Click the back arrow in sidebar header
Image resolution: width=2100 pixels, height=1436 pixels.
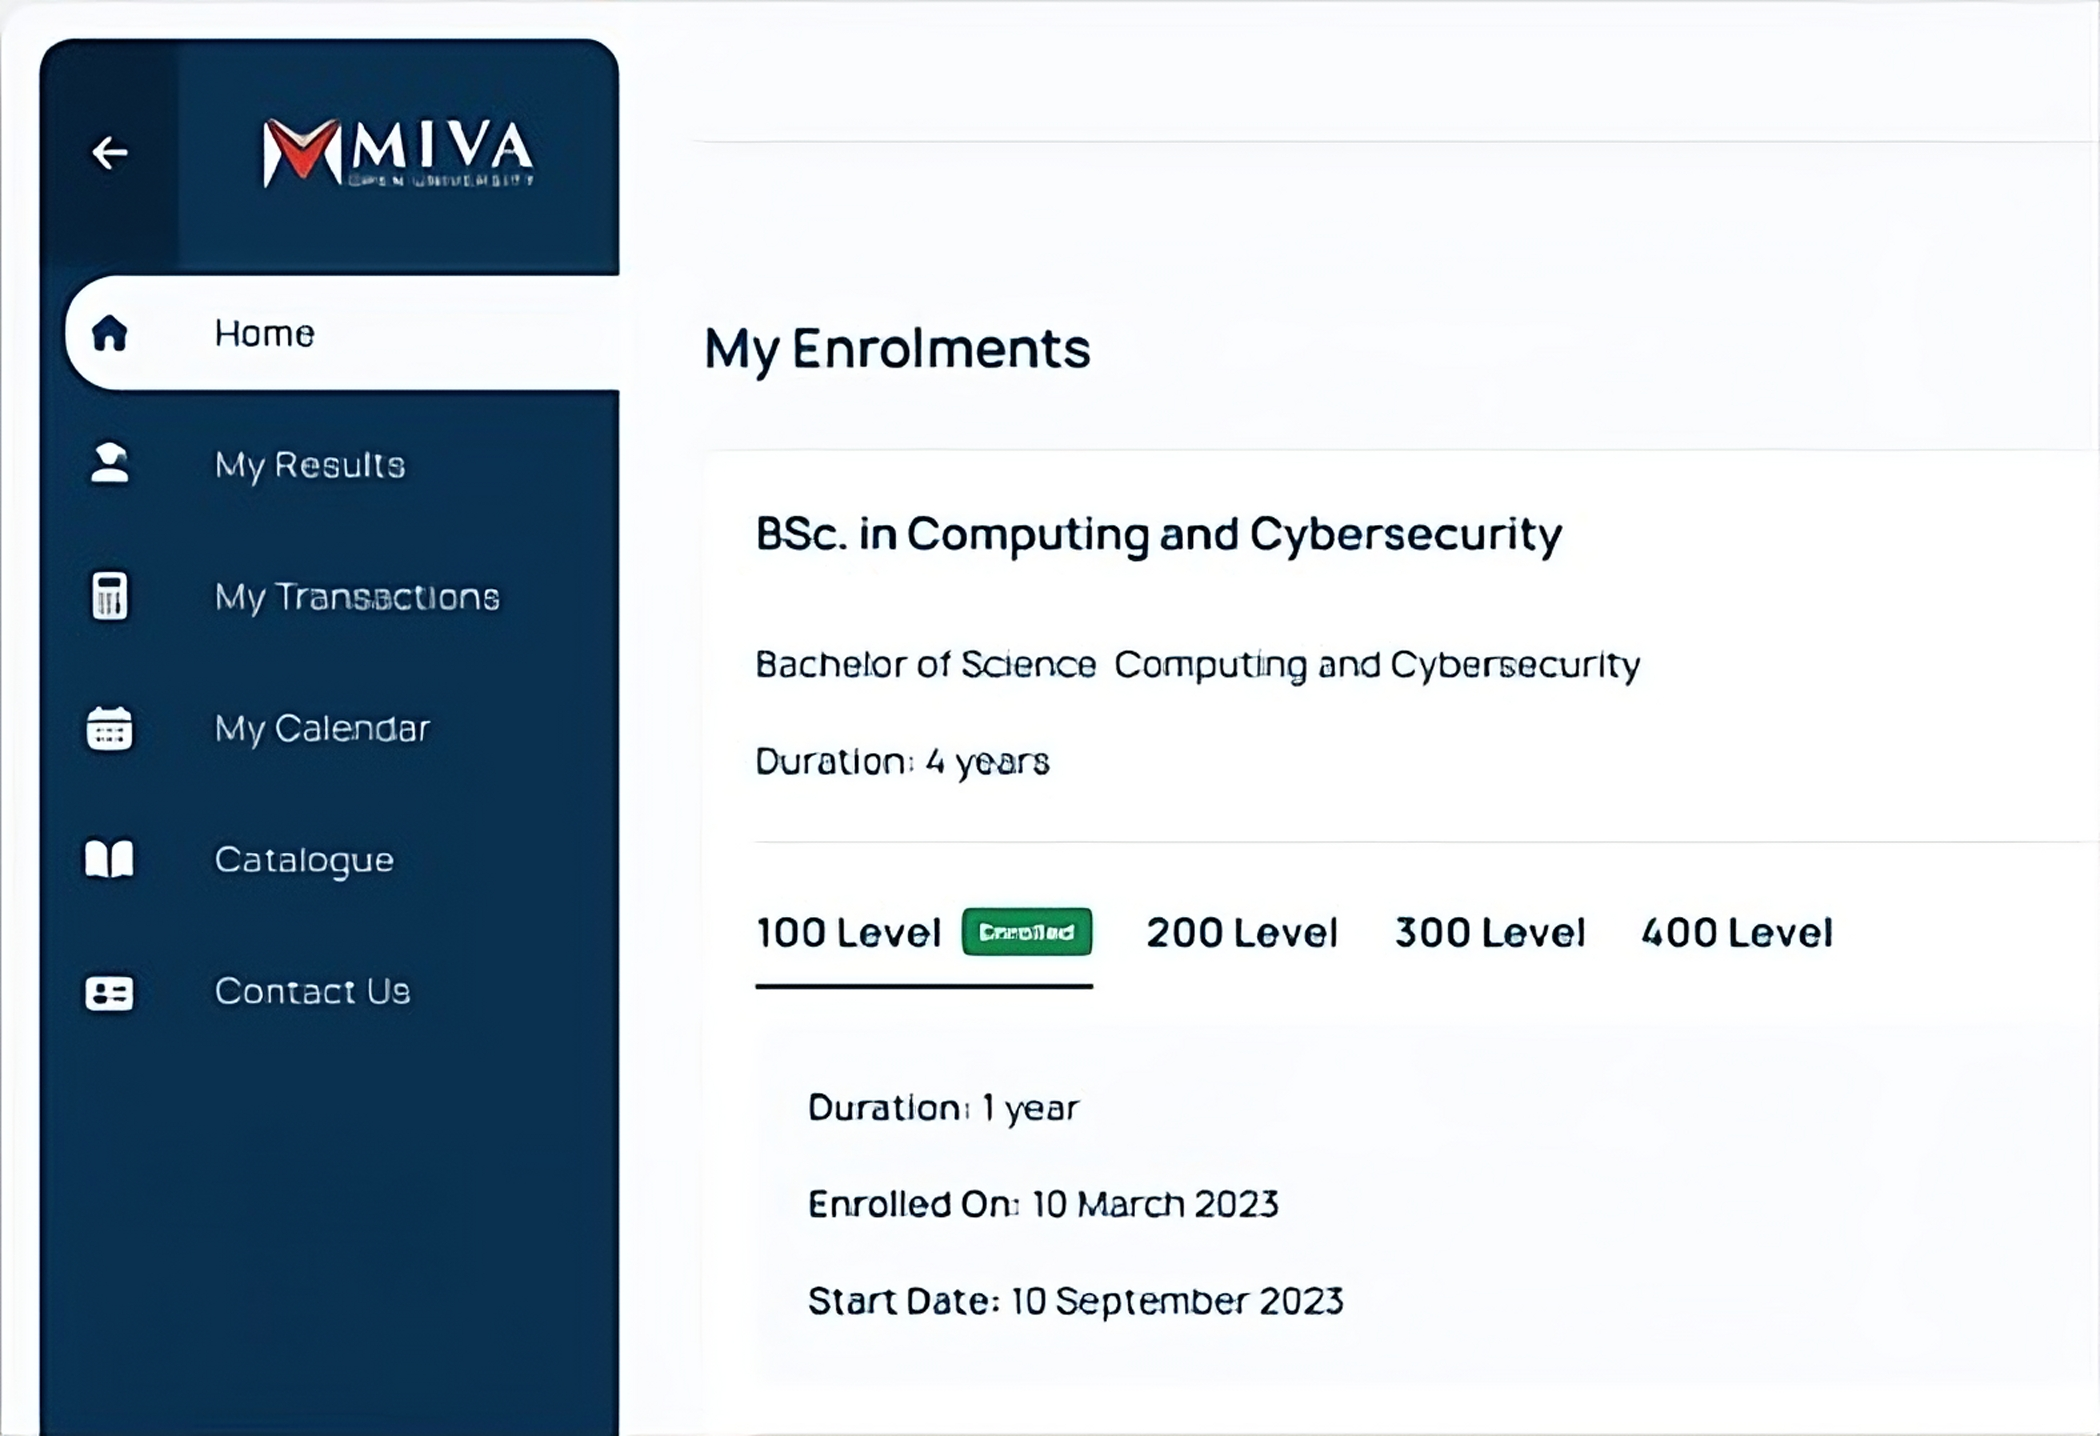click(x=109, y=152)
